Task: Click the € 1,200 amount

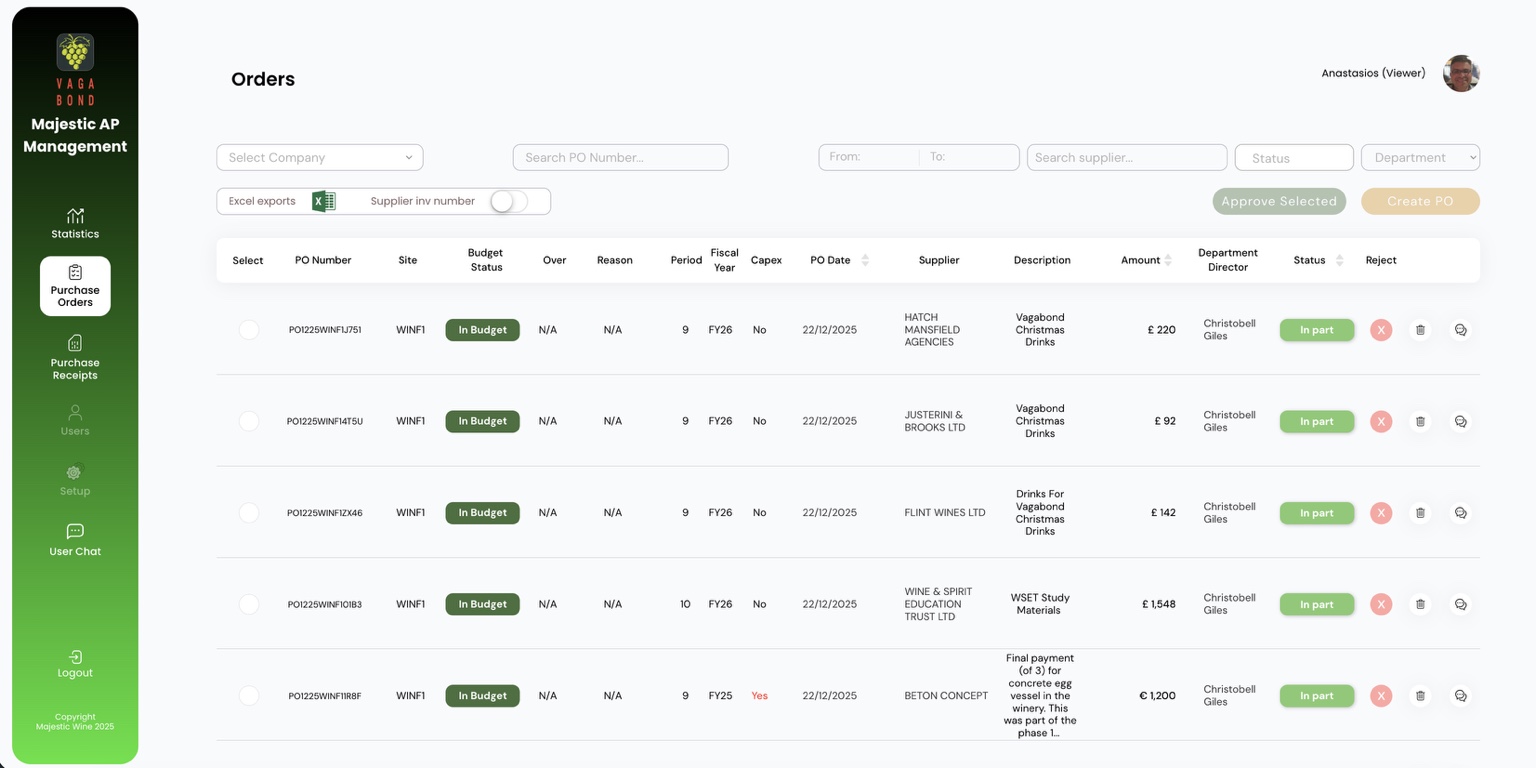Action: coord(1158,696)
